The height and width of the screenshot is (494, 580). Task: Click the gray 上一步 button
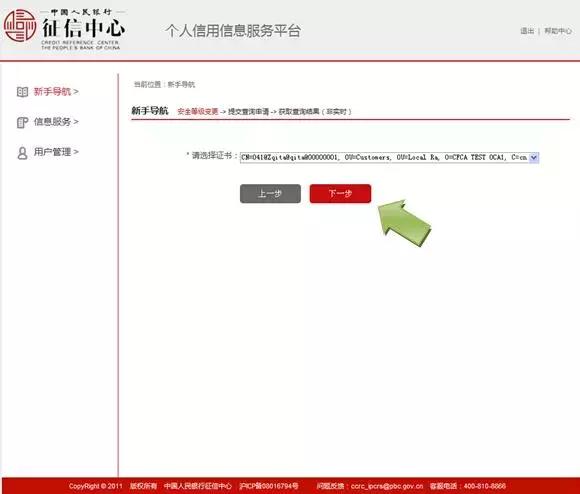coord(270,193)
